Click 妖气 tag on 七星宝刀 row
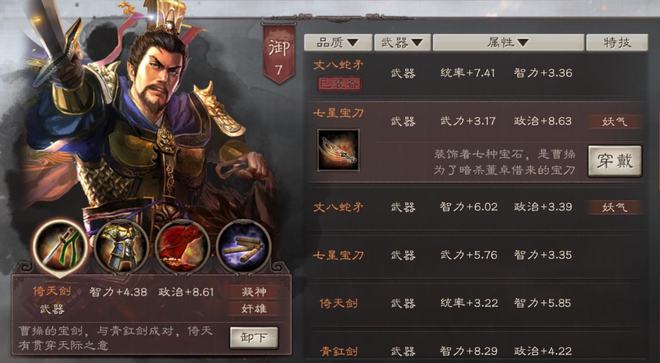Screen dimensions: 660x363 [615, 122]
